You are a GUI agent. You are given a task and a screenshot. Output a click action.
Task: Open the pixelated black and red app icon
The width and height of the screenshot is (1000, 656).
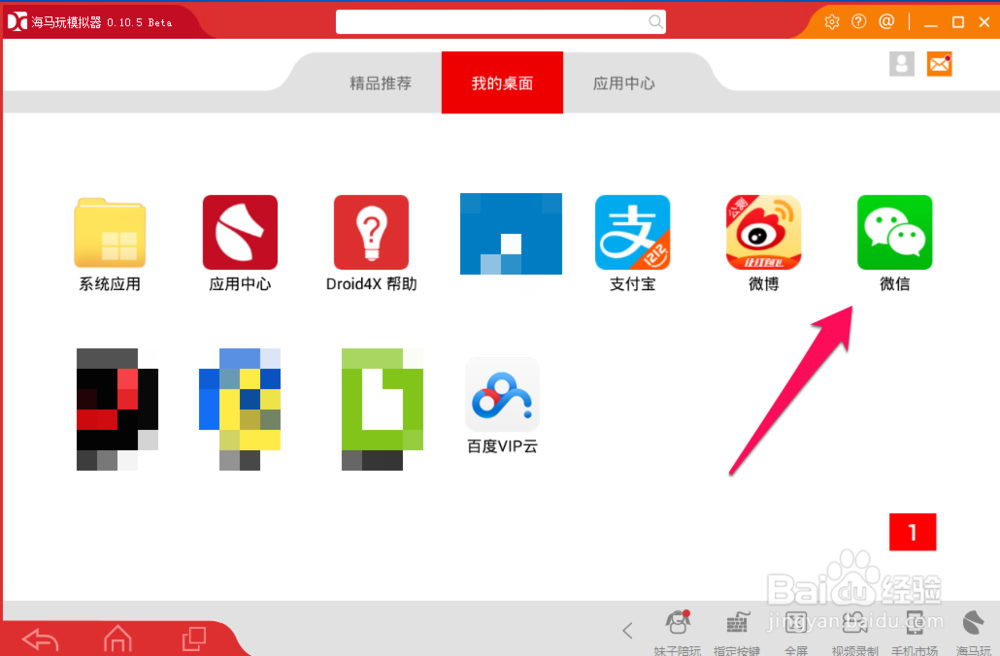[117, 409]
